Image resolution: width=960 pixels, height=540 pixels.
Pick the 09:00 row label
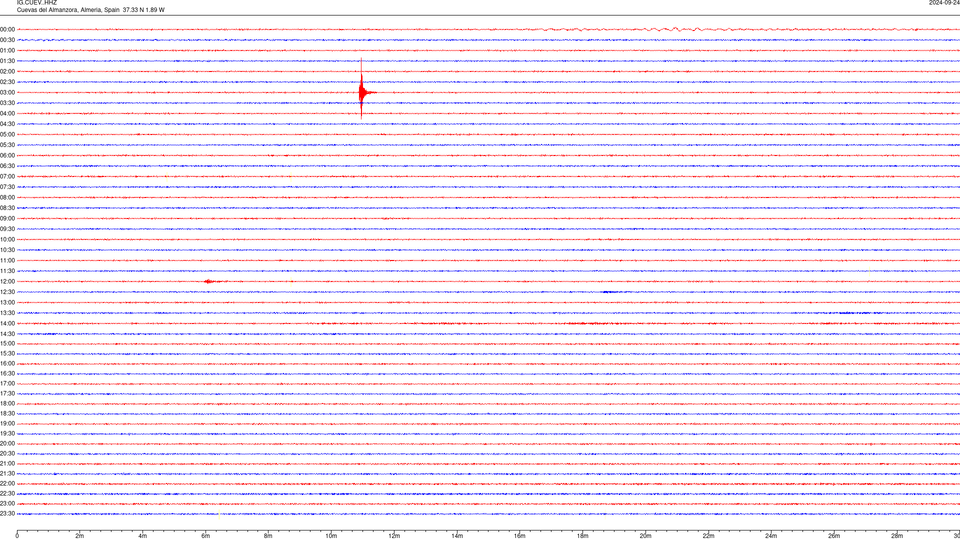coord(7,219)
